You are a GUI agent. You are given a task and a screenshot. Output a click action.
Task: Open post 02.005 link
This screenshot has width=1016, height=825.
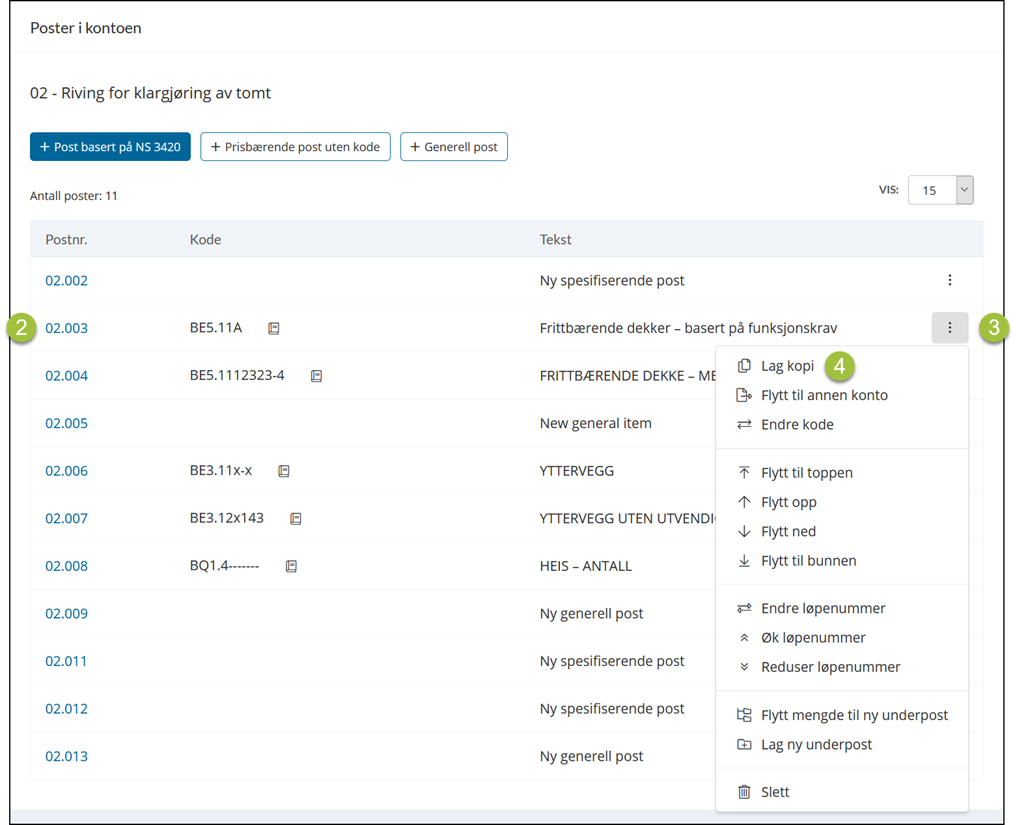click(66, 423)
